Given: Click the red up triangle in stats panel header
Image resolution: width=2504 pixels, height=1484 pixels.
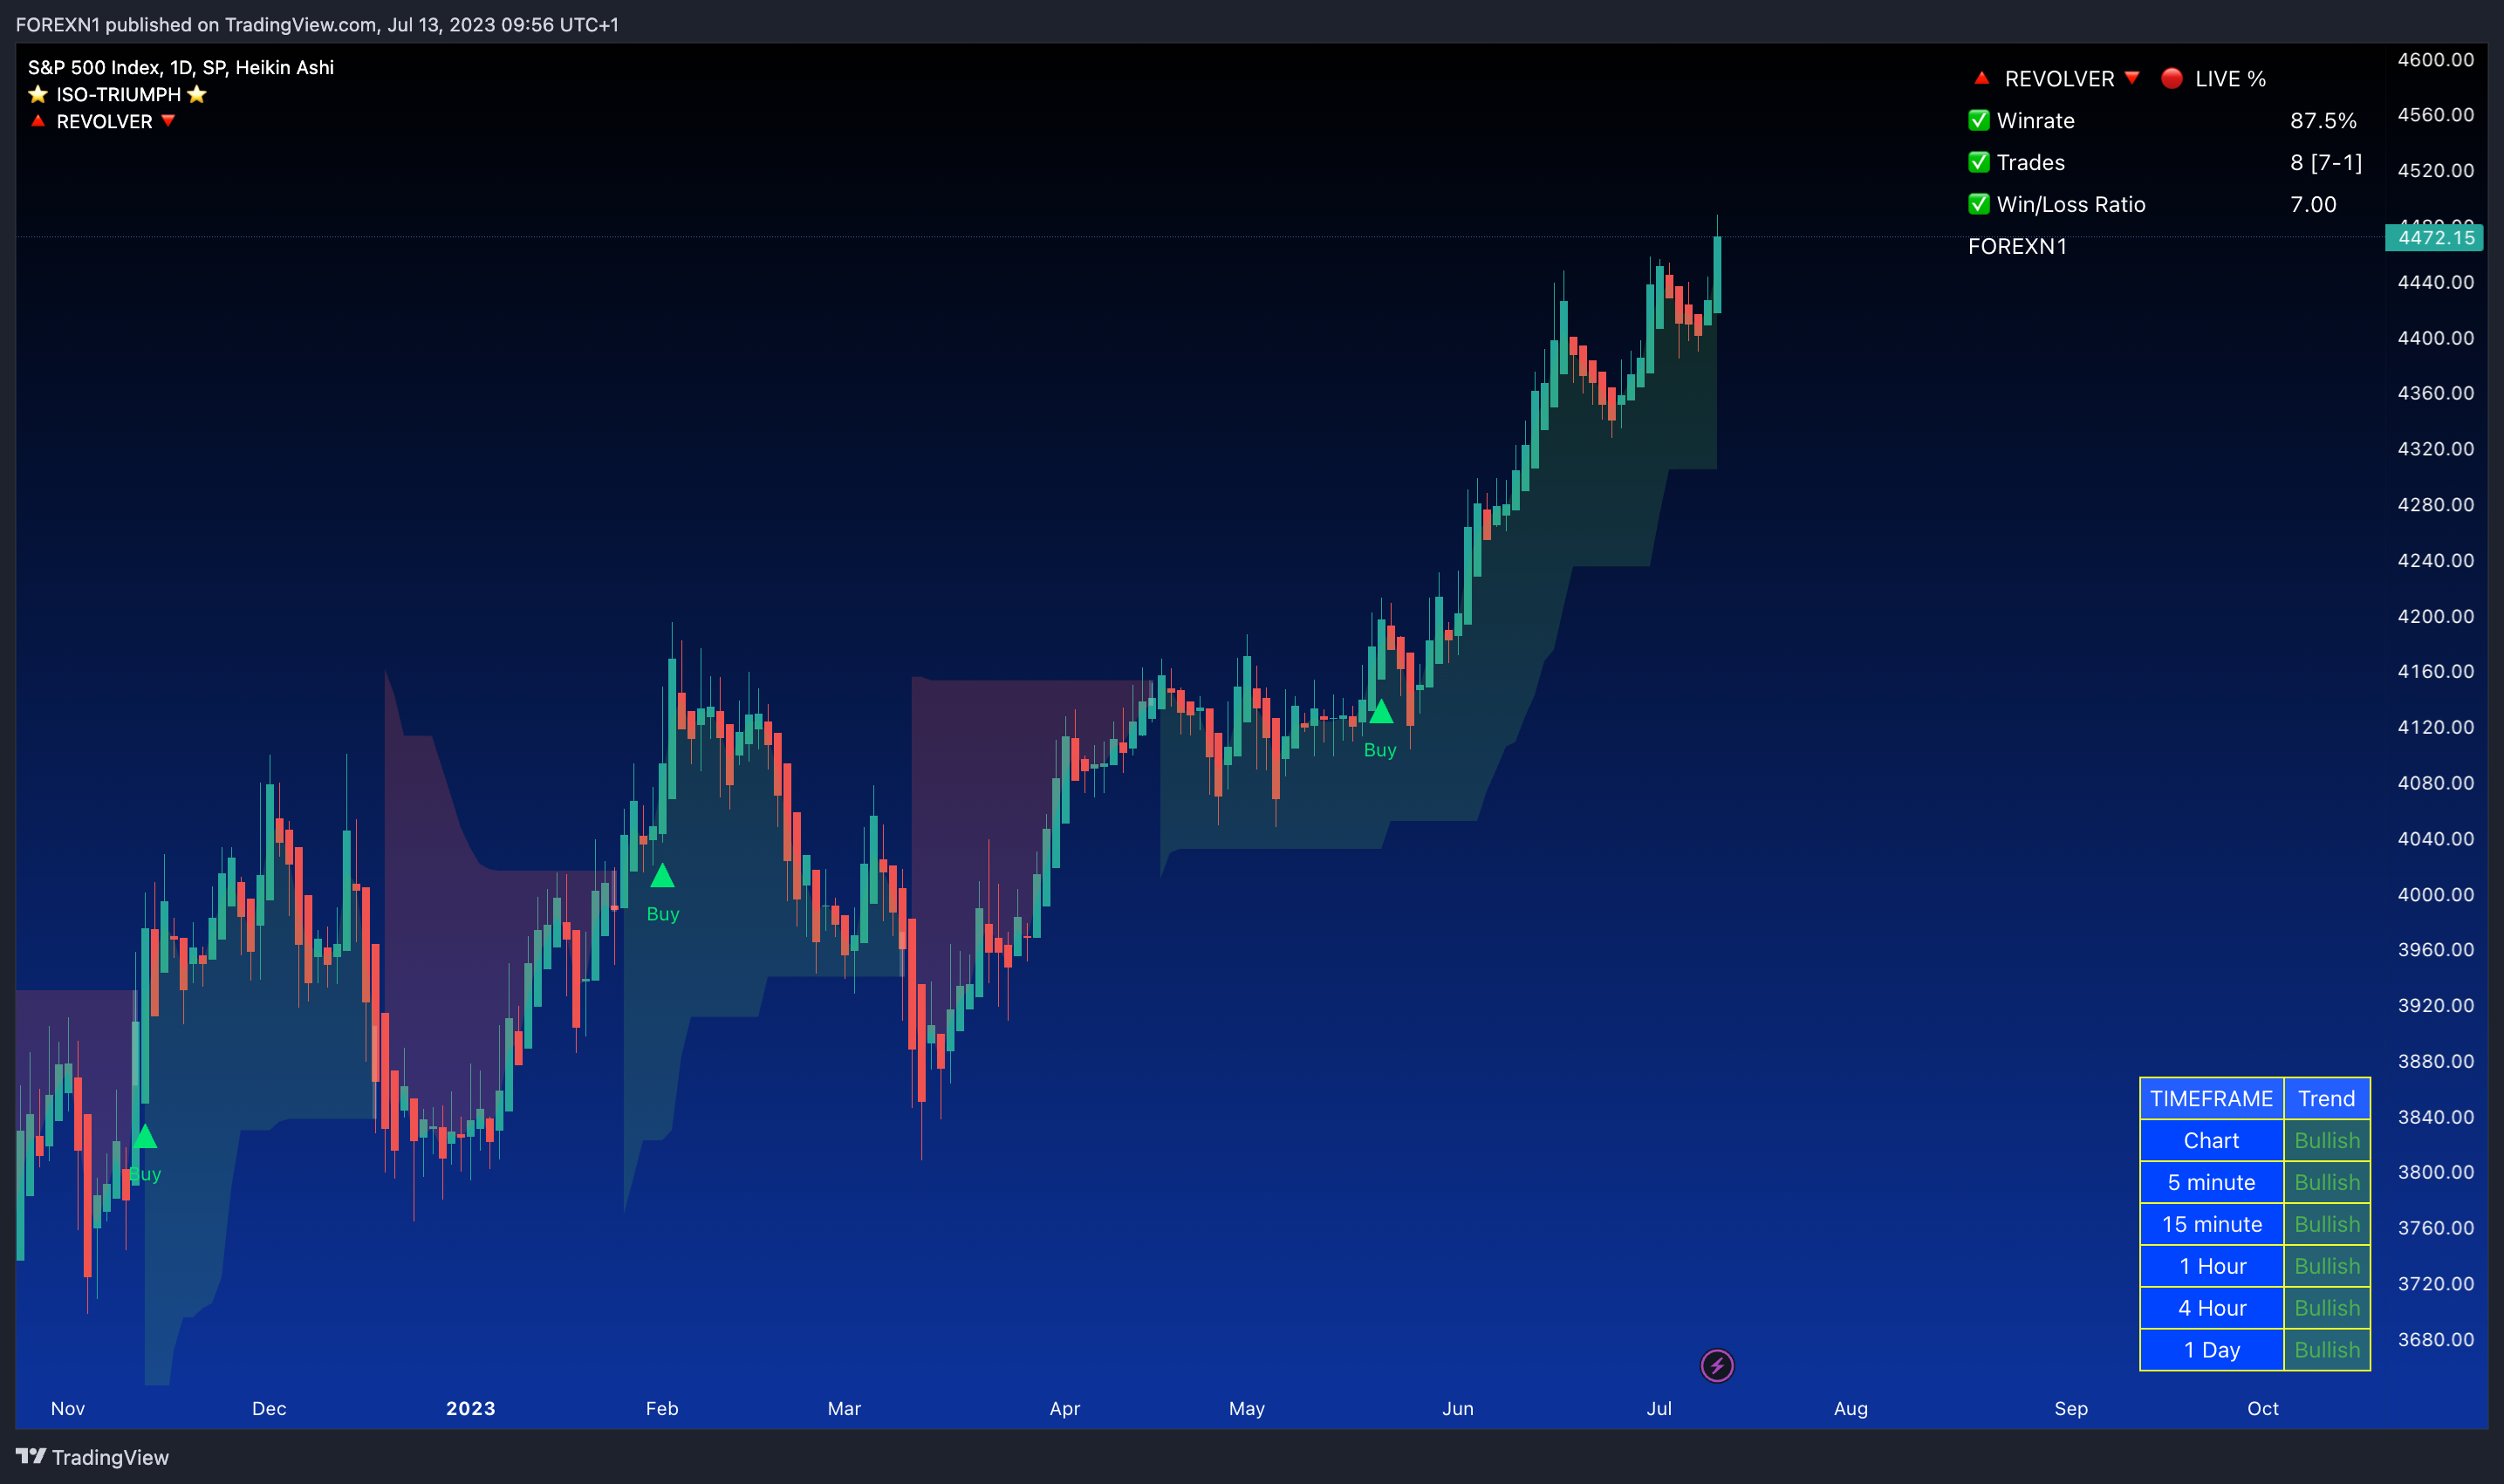Looking at the screenshot, I should (x=1981, y=78).
